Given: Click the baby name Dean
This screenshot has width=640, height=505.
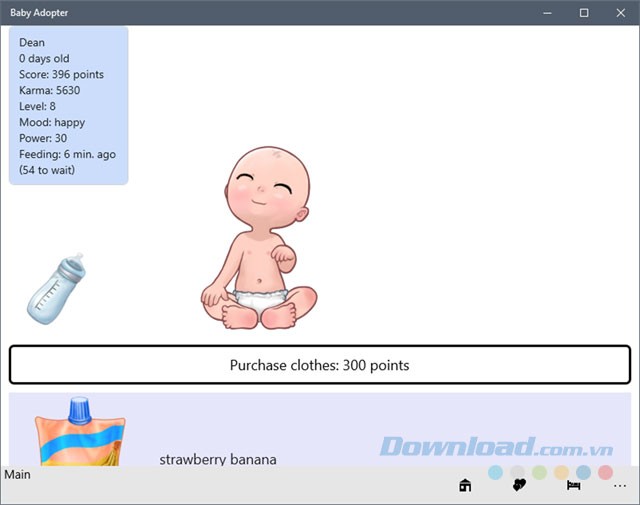Looking at the screenshot, I should [32, 42].
